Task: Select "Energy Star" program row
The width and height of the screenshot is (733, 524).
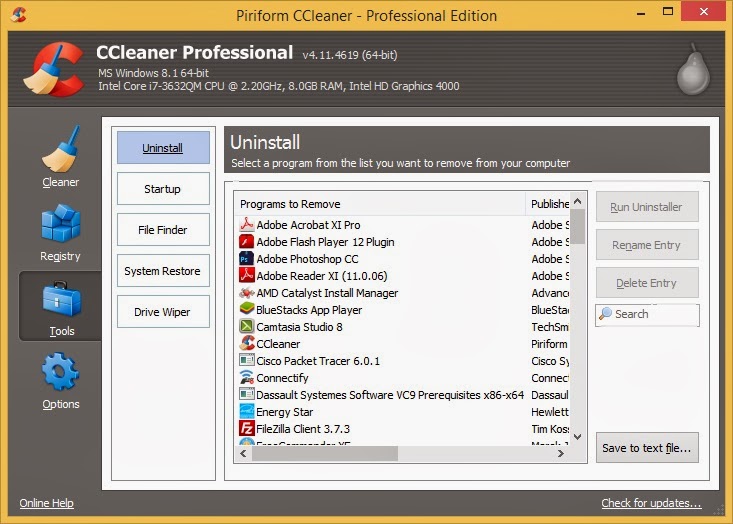Action: tap(402, 412)
